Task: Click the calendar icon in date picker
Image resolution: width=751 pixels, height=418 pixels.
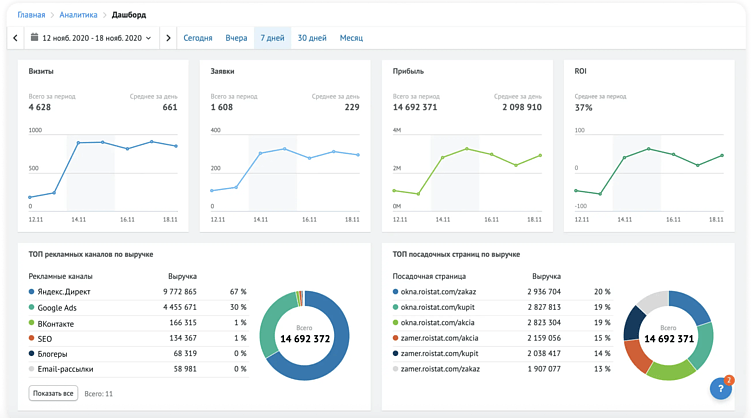Action: pos(34,38)
